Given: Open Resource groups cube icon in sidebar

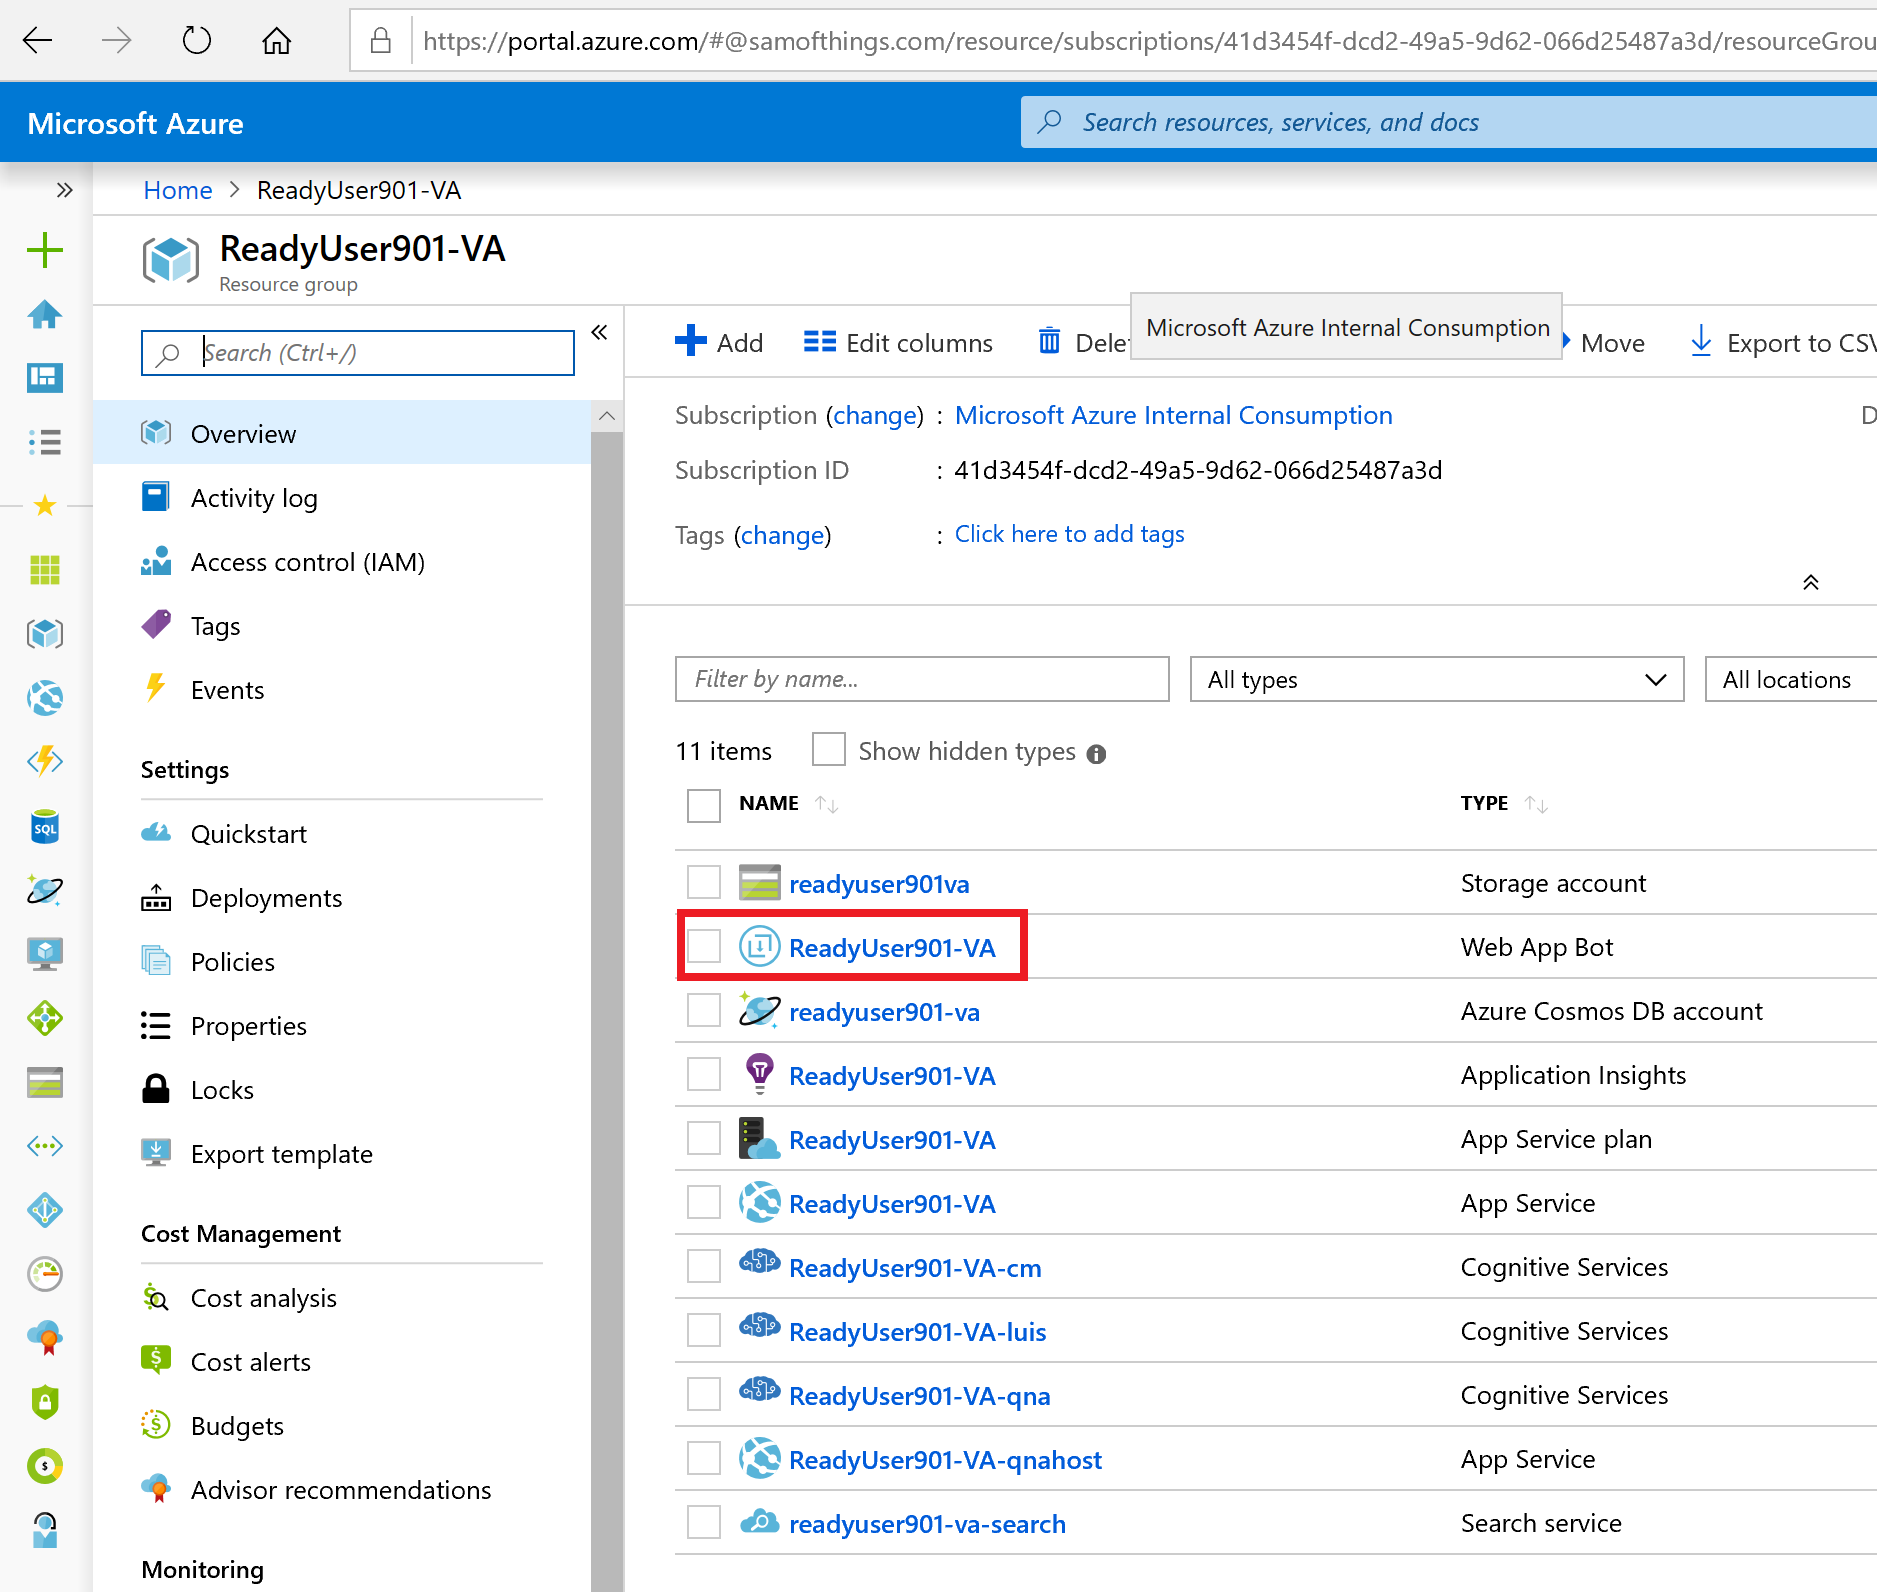Looking at the screenshot, I should pyautogui.click(x=45, y=634).
